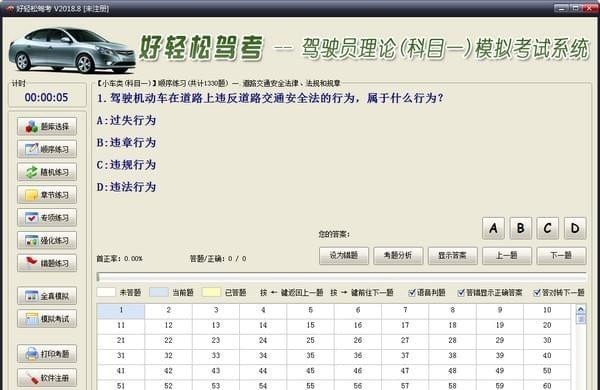Toggle 答对转下一题 checkbox
This screenshot has width=600, height=390.
tap(537, 293)
